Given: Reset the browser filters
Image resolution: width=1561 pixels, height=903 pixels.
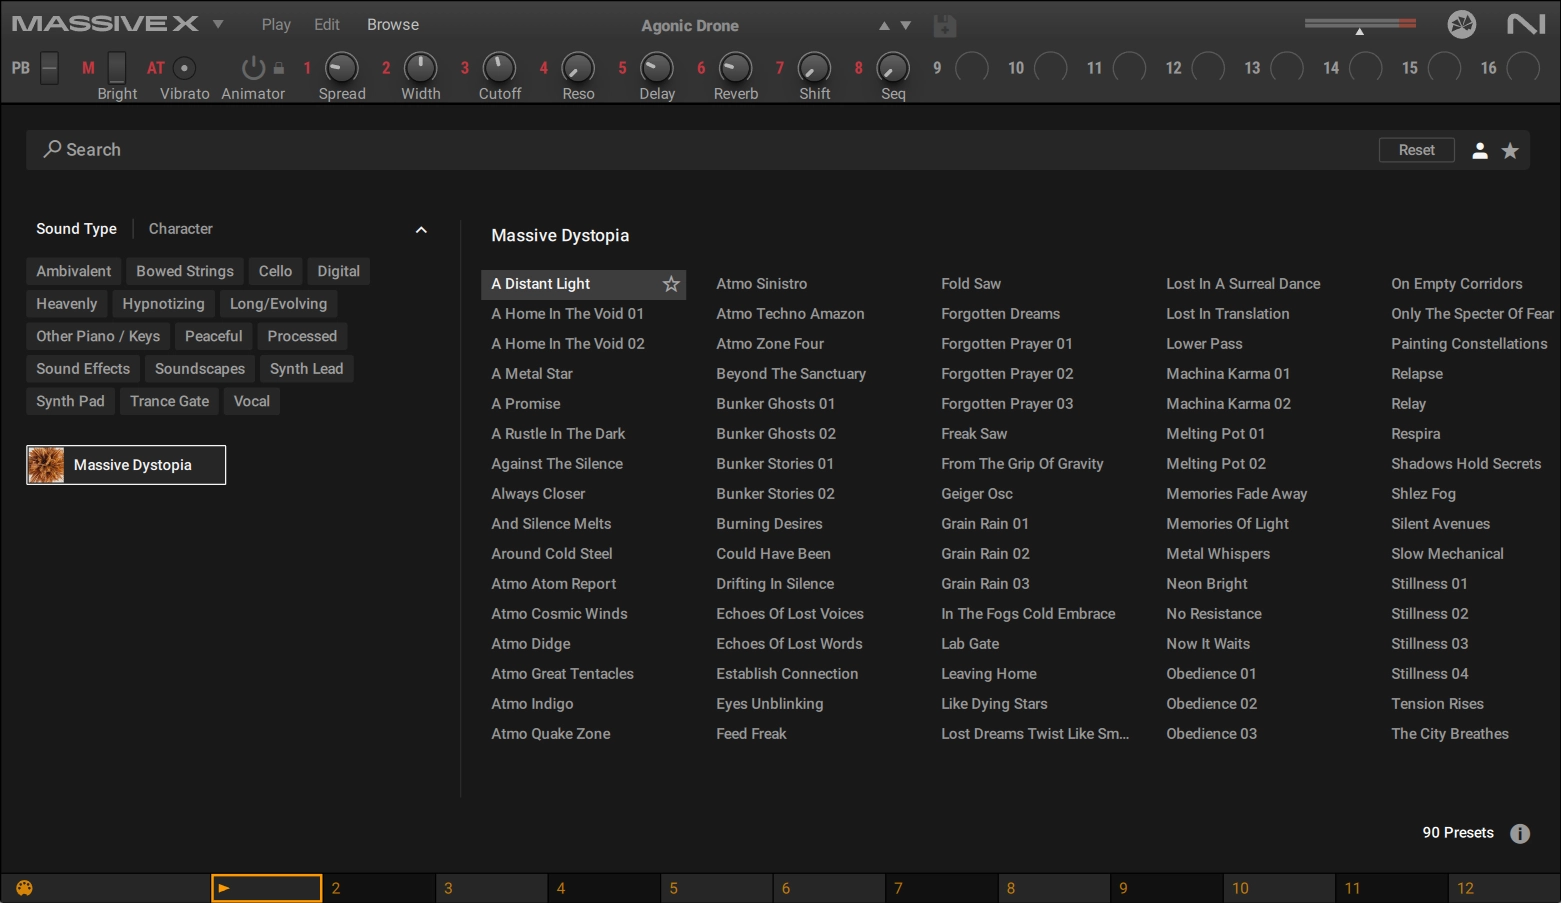Looking at the screenshot, I should point(1417,150).
